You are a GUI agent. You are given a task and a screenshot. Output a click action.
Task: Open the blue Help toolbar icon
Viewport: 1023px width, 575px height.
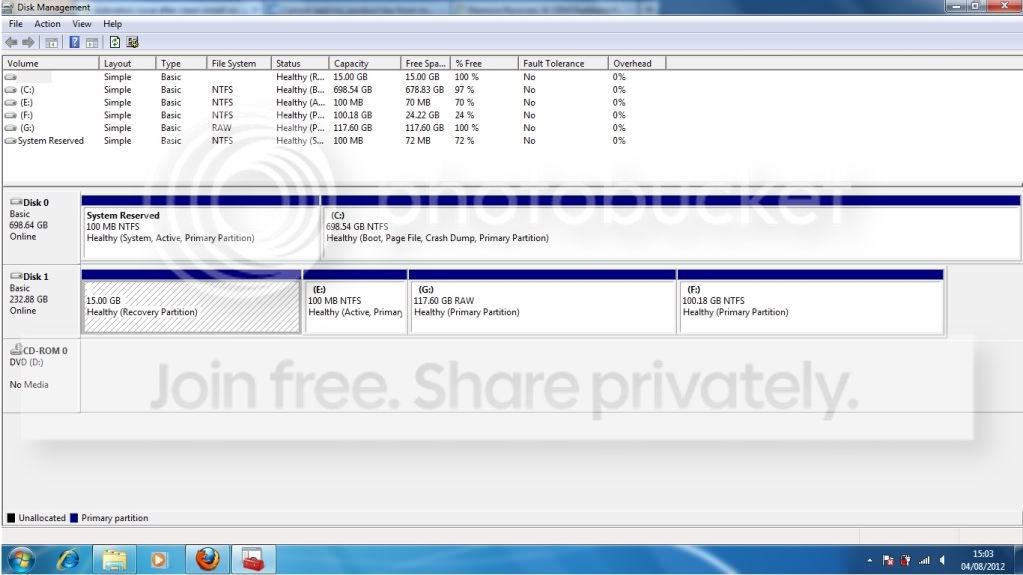[74, 42]
